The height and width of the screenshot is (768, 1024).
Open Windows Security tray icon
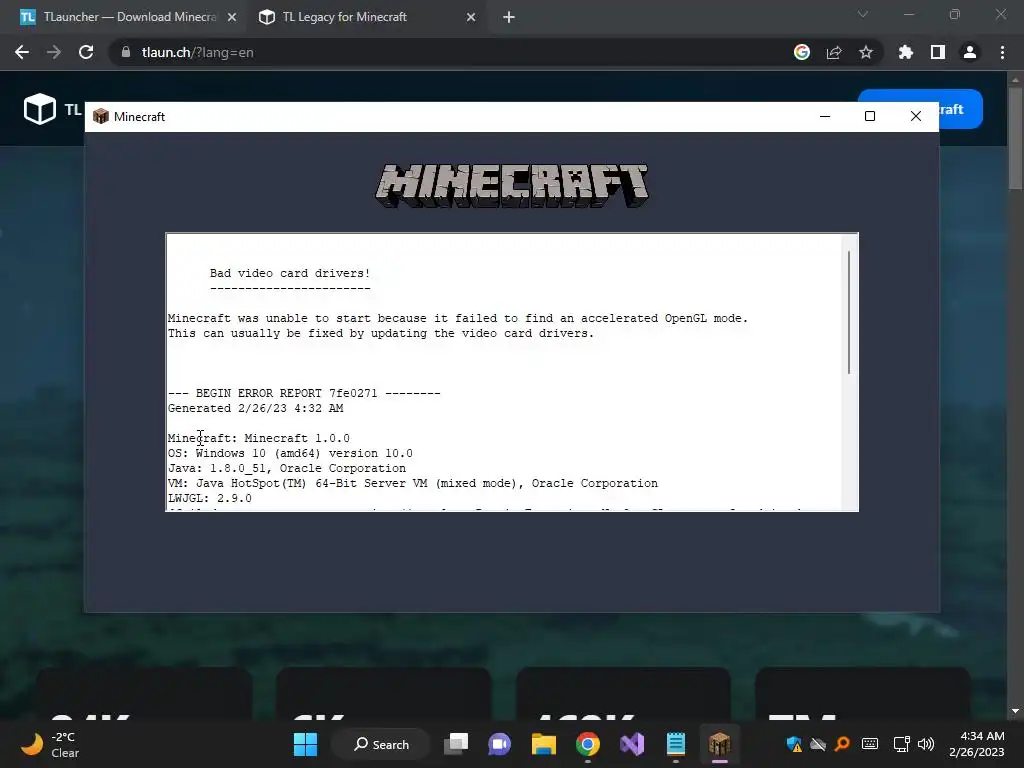click(x=793, y=744)
